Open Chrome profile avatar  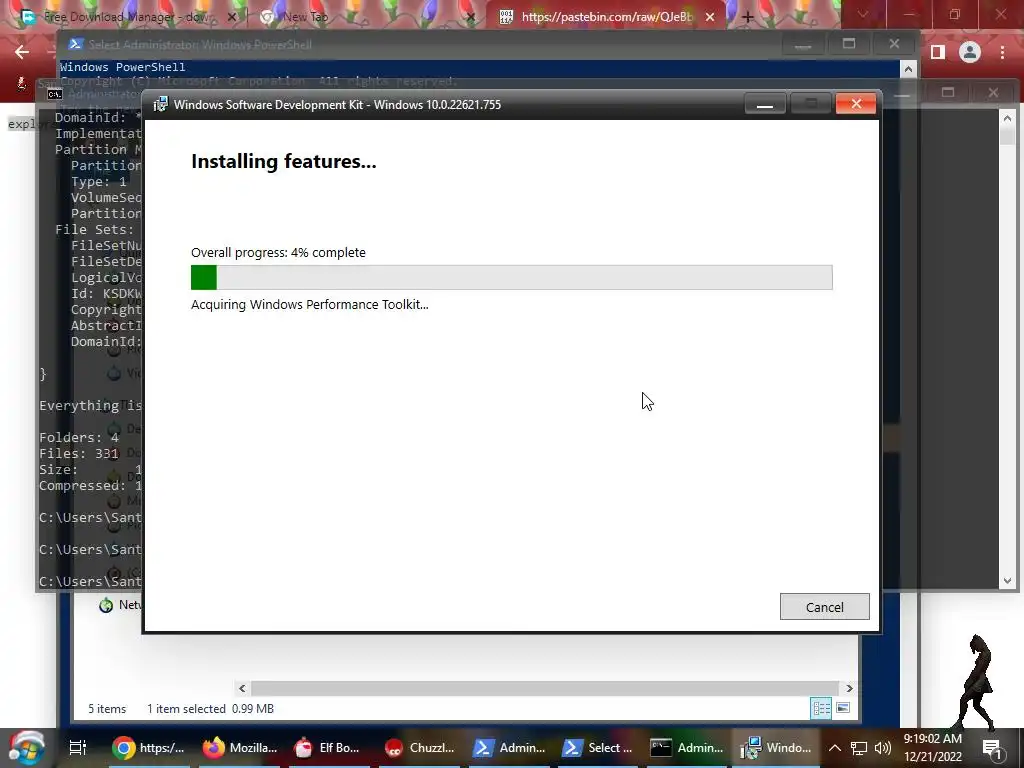(x=970, y=52)
